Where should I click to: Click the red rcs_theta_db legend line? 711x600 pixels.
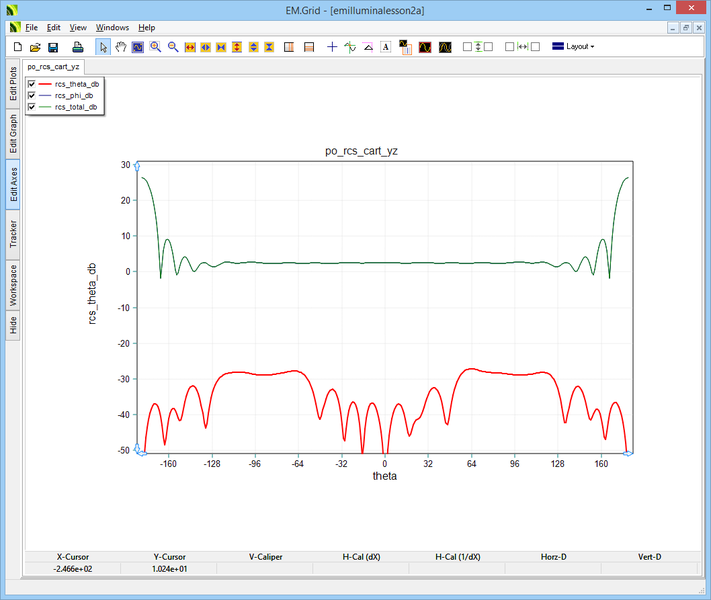[44, 84]
